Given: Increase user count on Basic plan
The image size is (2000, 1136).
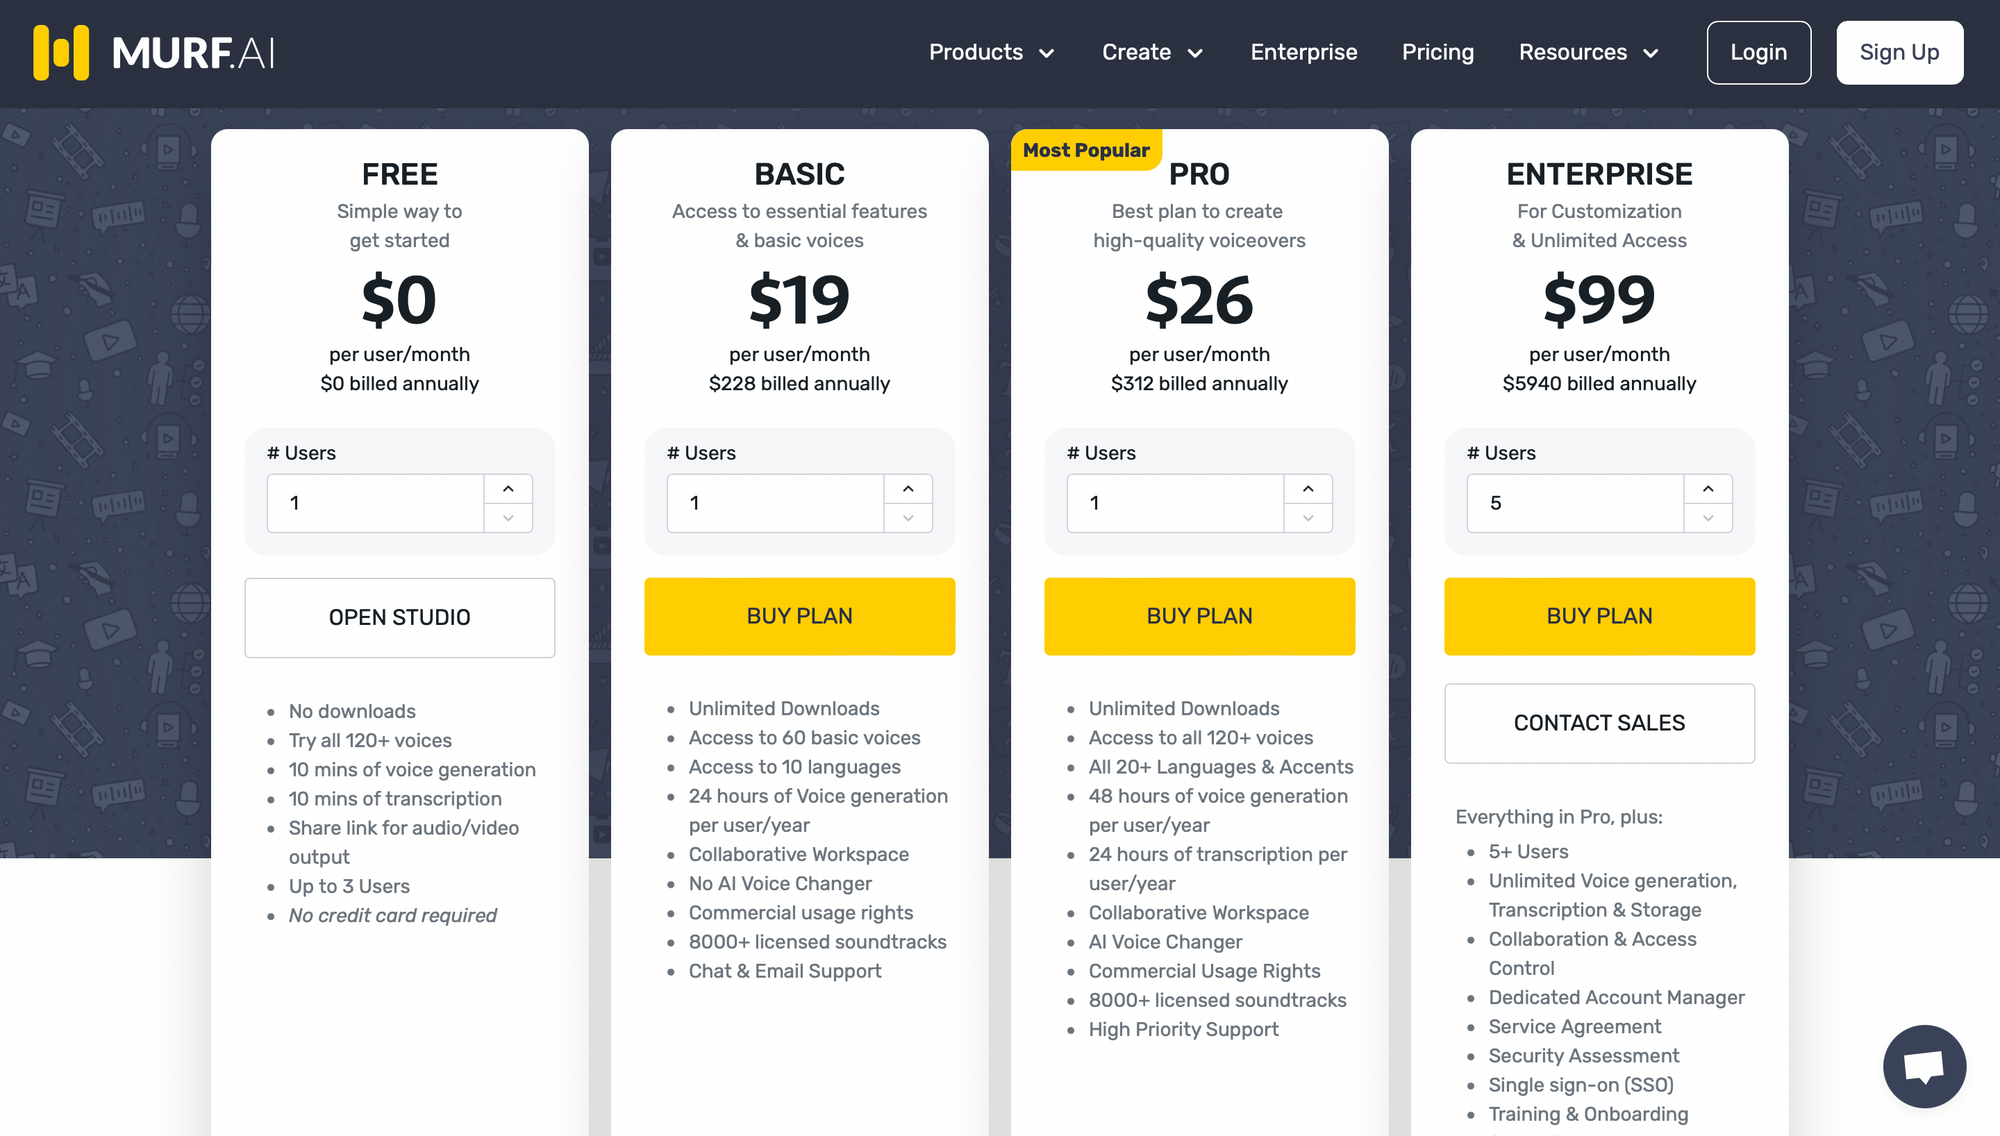Looking at the screenshot, I should pos(908,489).
